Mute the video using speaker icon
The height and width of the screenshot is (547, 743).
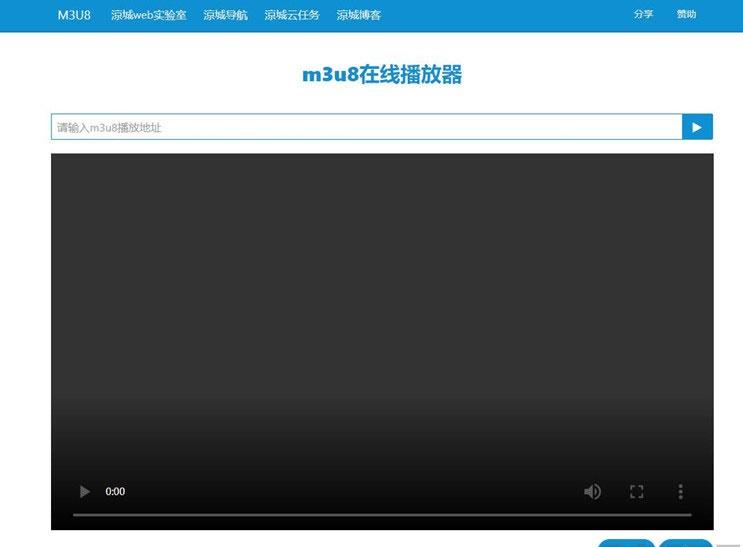592,492
